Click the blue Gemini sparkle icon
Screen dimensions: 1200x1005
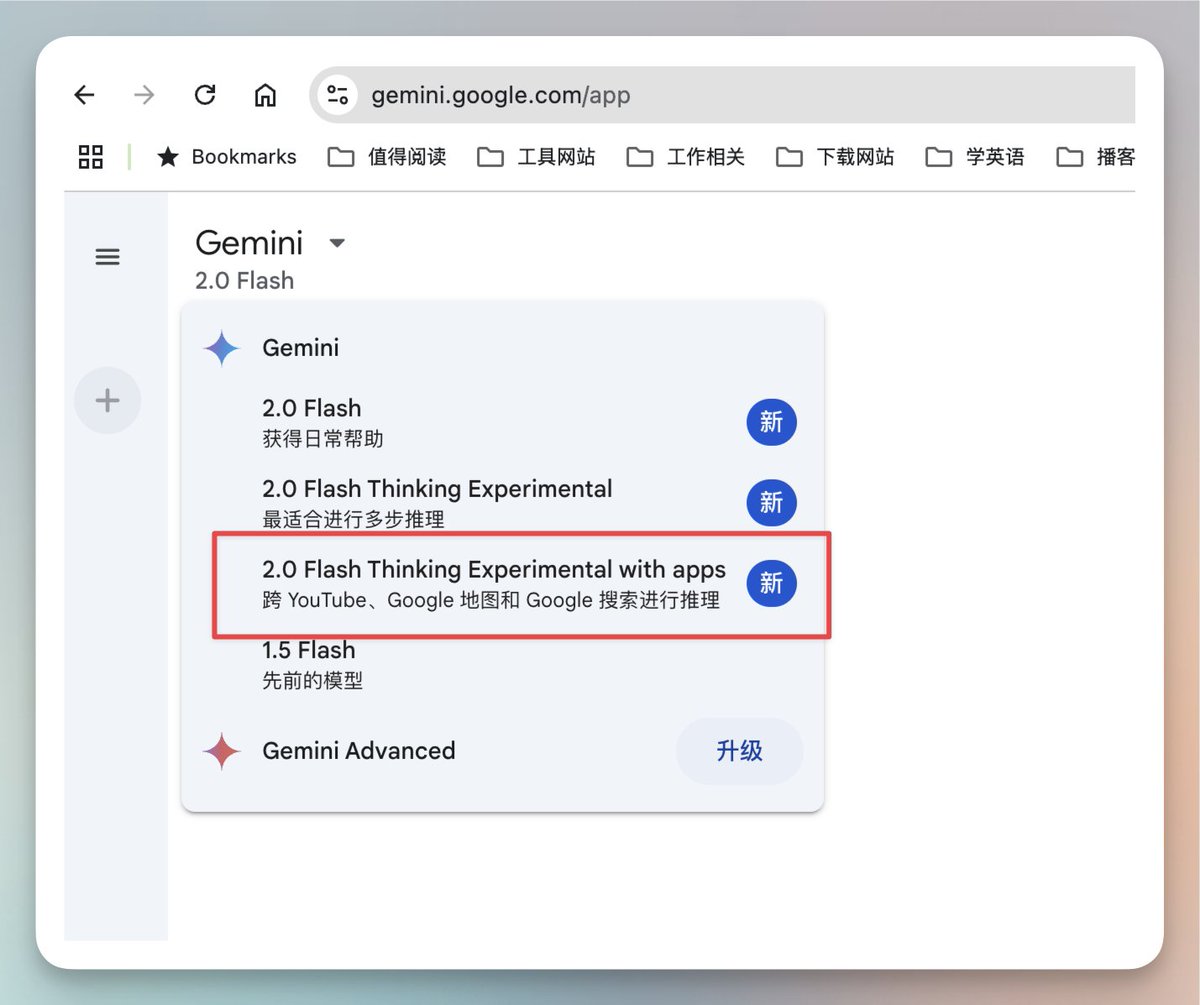point(221,348)
